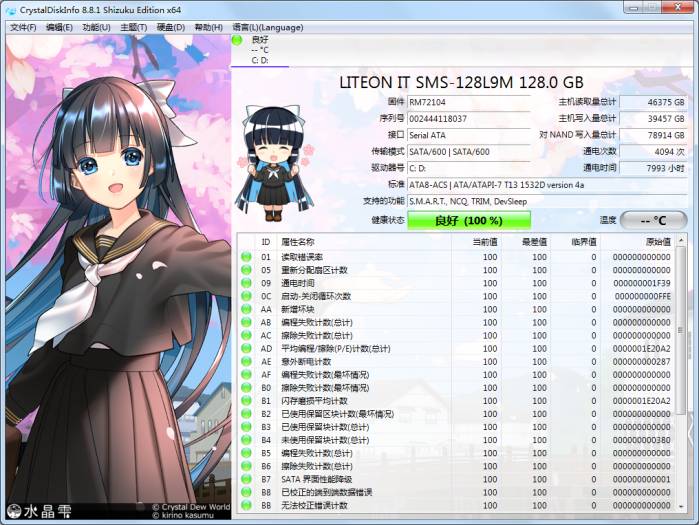699x525 pixels.
Task: Click the 接口 Serial ATA field
Action: pyautogui.click(x=469, y=135)
